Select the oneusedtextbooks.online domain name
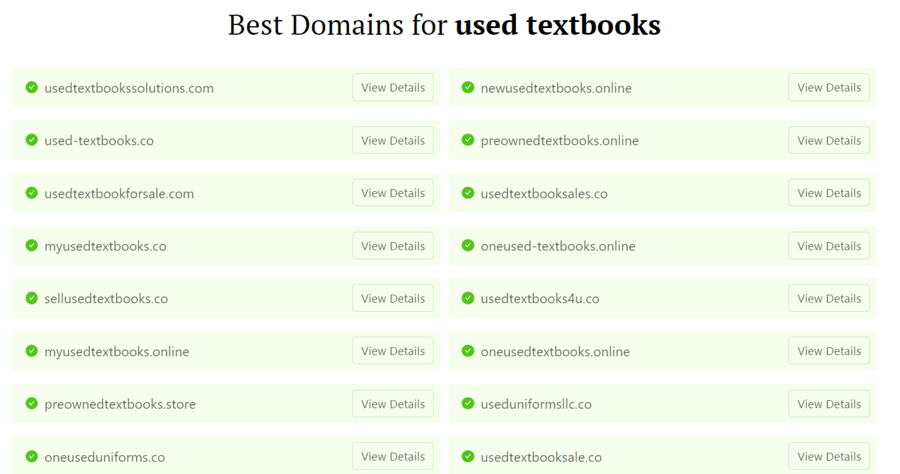 [x=555, y=352]
